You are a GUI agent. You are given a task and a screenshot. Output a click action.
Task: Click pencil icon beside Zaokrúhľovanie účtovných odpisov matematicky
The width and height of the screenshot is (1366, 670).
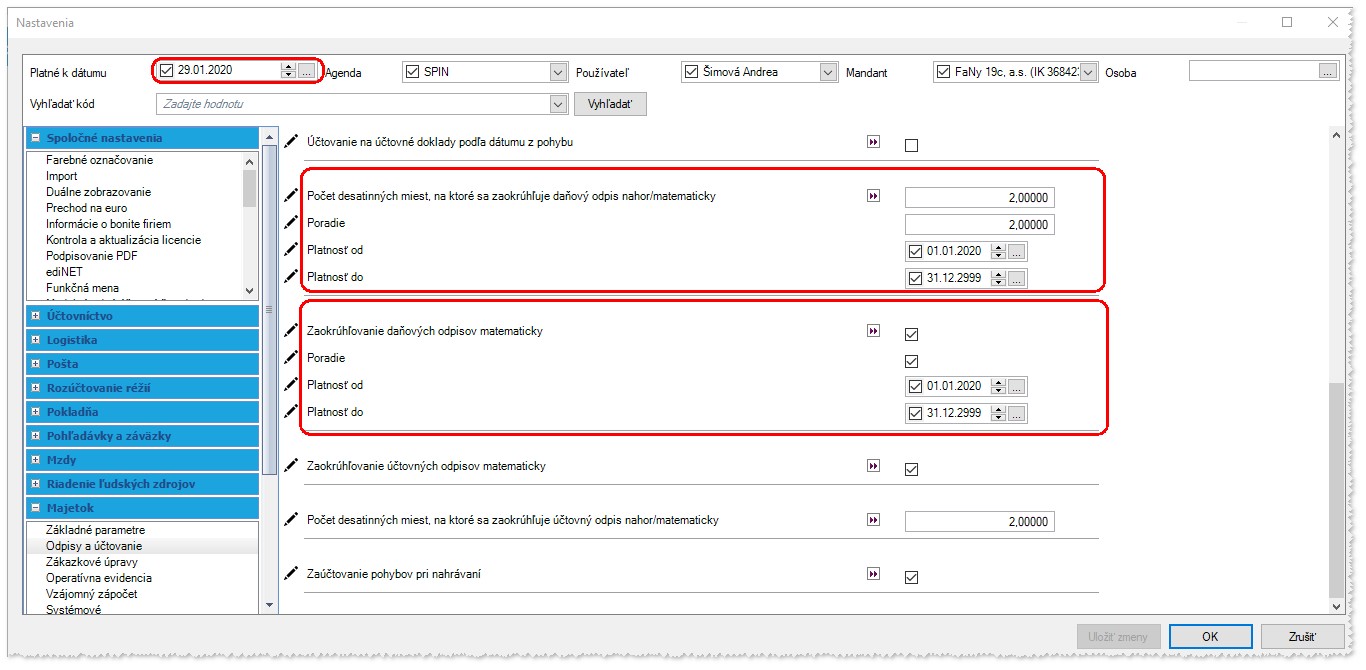tap(291, 466)
